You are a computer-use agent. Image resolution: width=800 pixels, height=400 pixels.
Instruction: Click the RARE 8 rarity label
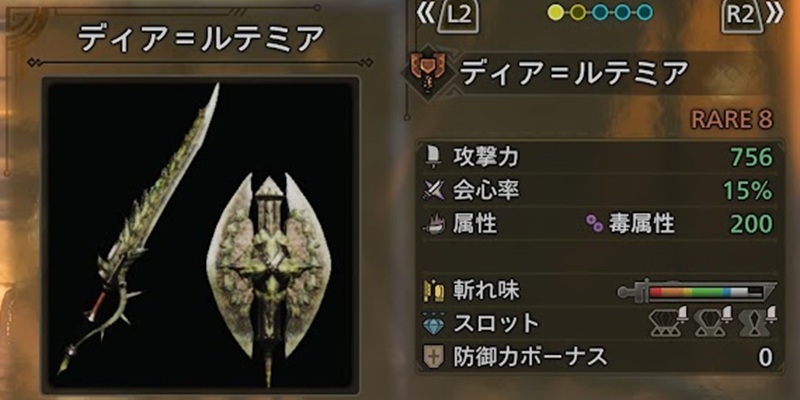pyautogui.click(x=732, y=120)
